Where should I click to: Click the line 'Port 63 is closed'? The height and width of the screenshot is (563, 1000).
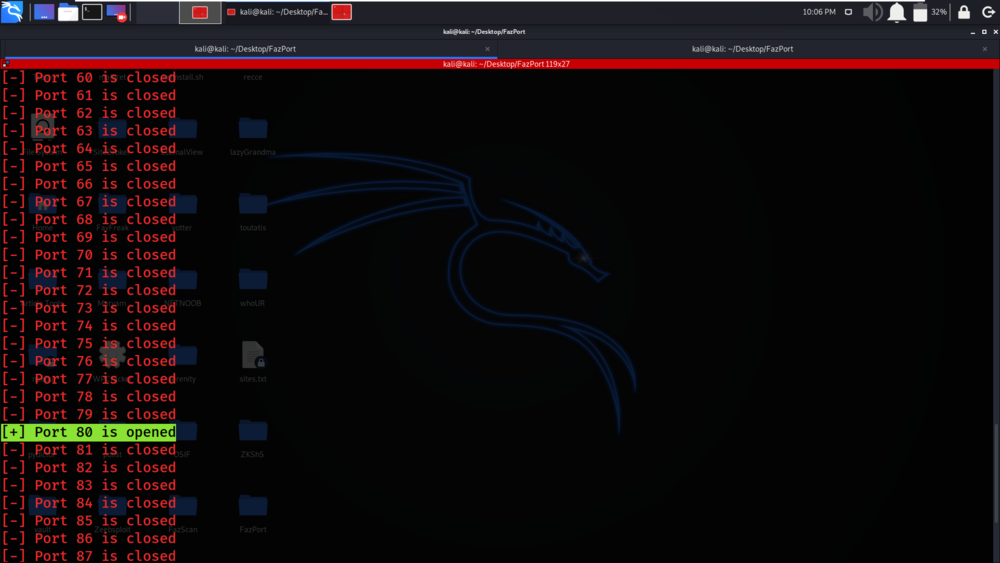[x=89, y=131]
